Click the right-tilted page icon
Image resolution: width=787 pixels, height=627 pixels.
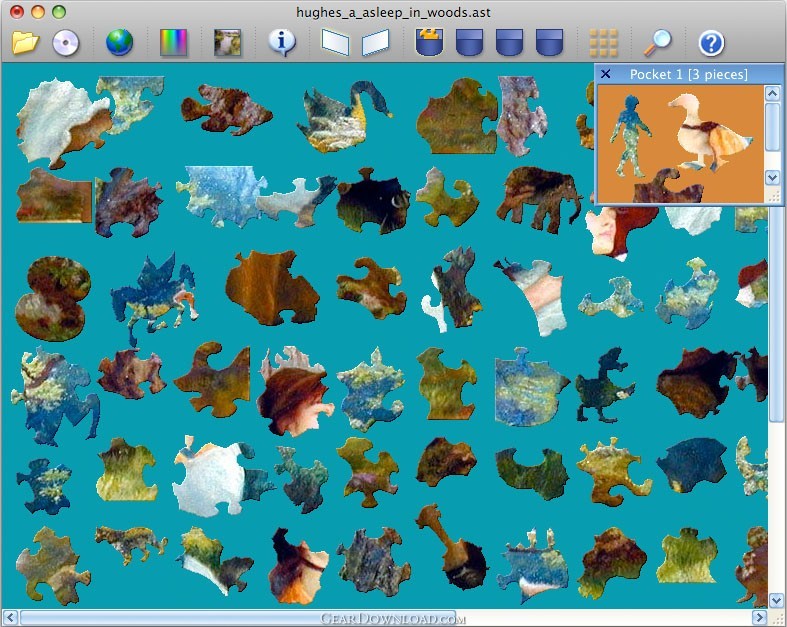click(x=375, y=42)
